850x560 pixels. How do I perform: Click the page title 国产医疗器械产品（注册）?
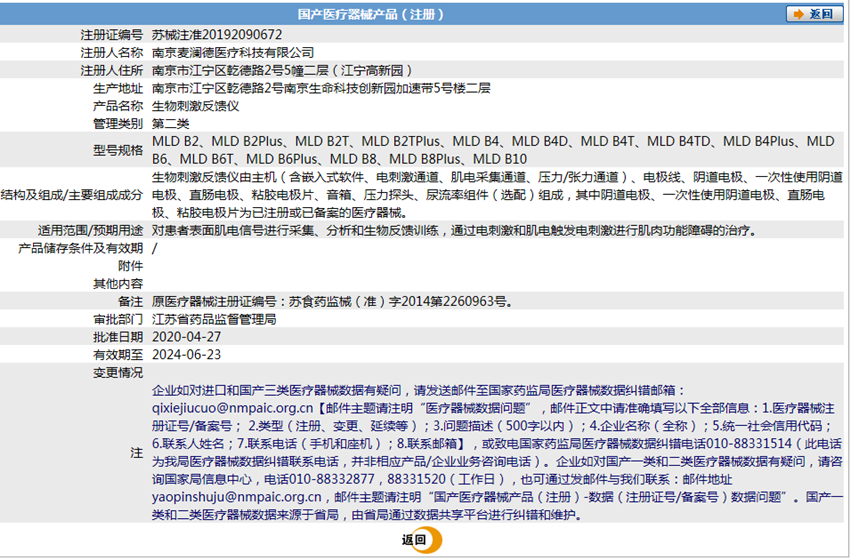click(x=371, y=14)
